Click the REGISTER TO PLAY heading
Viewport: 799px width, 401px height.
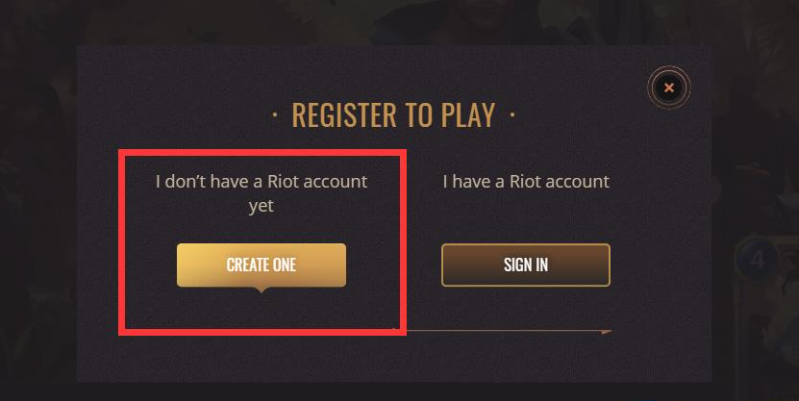tap(393, 116)
